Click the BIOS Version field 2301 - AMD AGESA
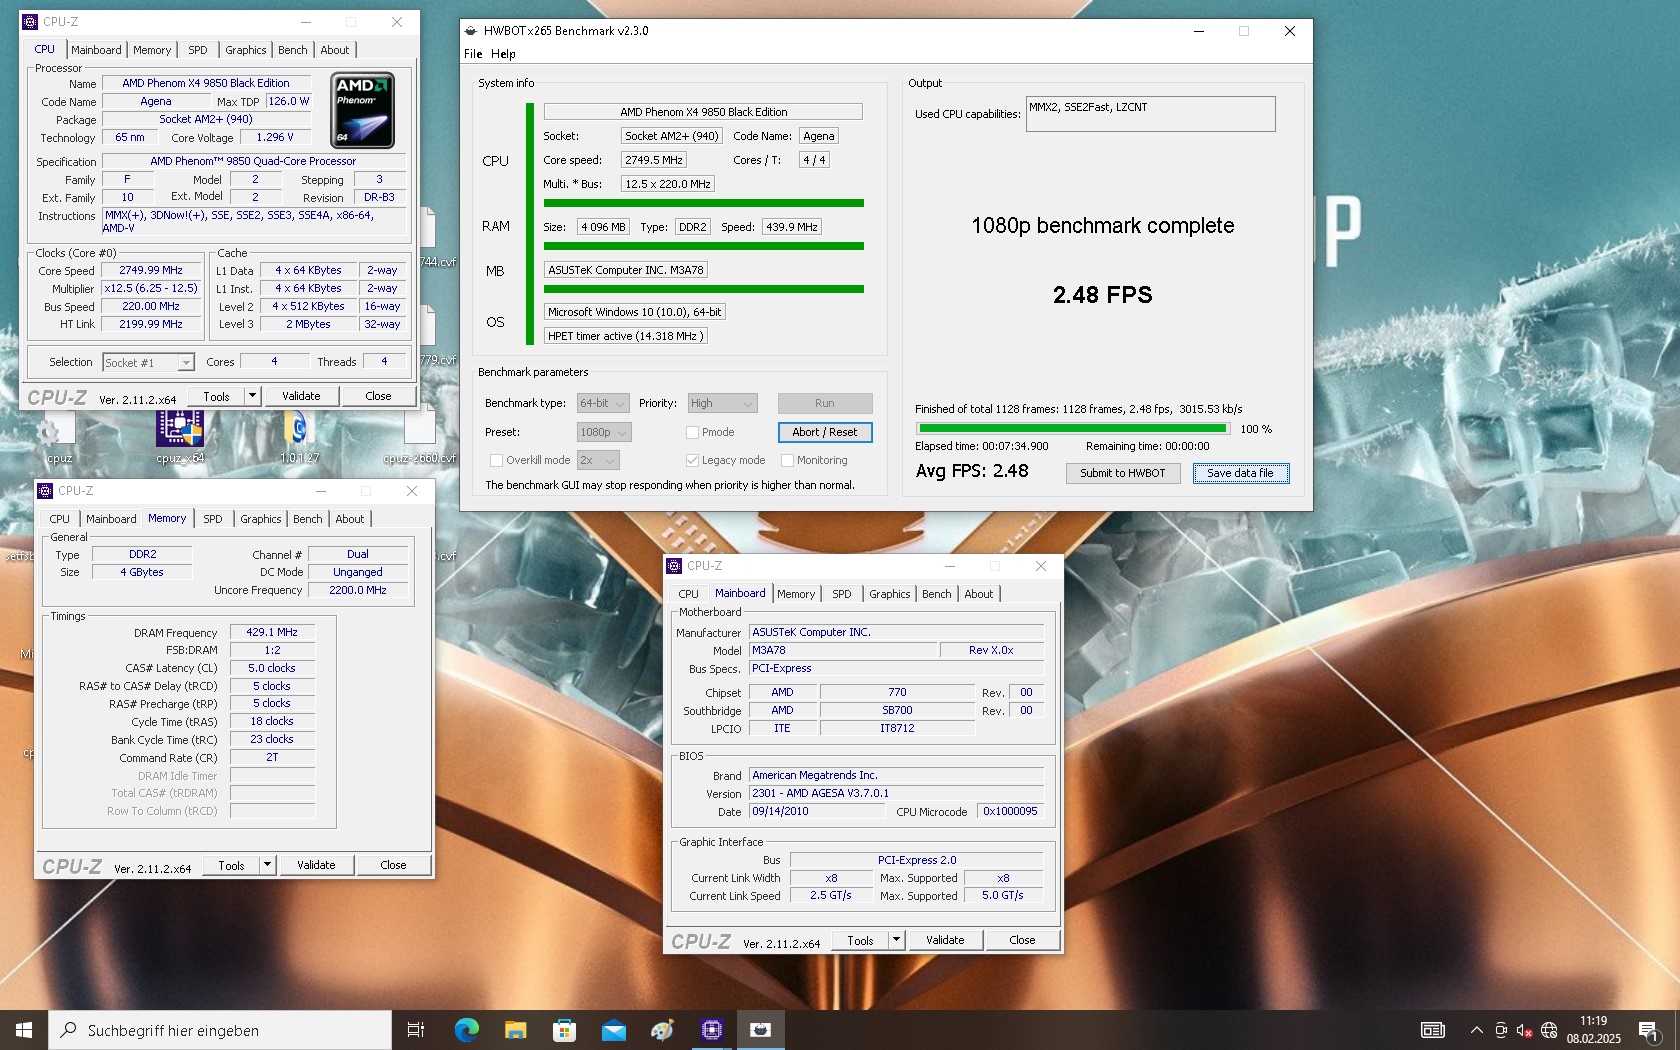 click(x=896, y=793)
